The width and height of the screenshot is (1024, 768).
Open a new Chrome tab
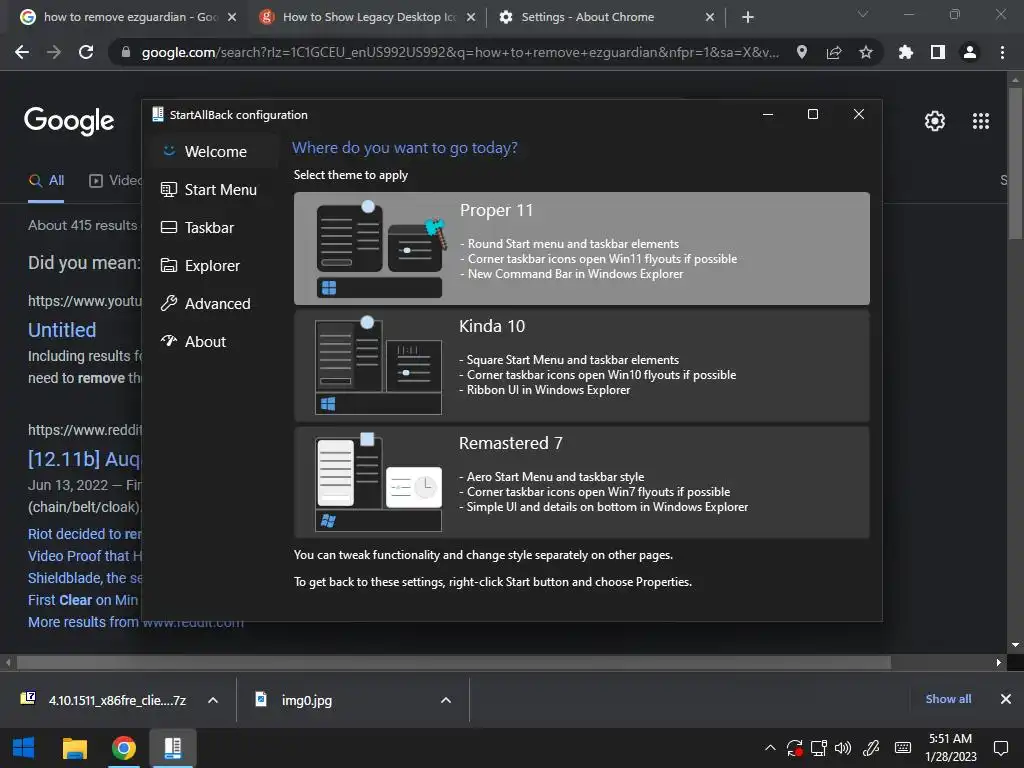748,17
